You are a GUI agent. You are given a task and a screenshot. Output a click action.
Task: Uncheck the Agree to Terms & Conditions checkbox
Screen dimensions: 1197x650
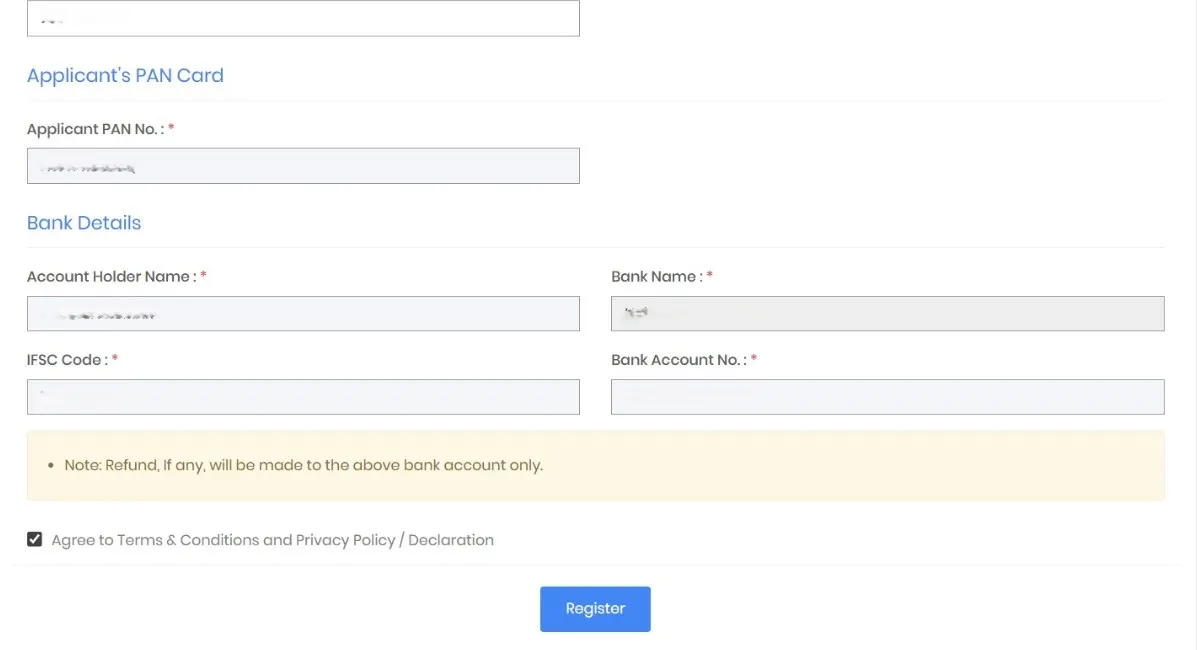point(34,538)
